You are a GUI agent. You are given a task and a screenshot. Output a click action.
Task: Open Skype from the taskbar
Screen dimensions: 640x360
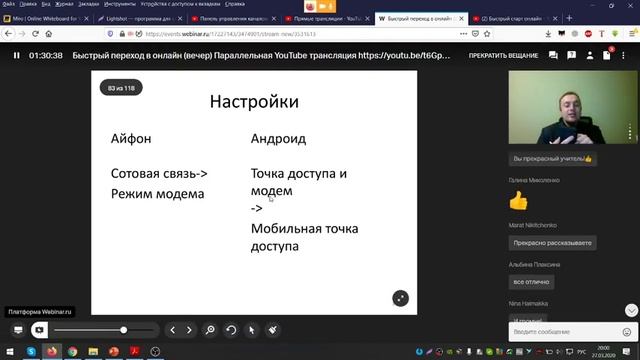[x=31, y=351]
